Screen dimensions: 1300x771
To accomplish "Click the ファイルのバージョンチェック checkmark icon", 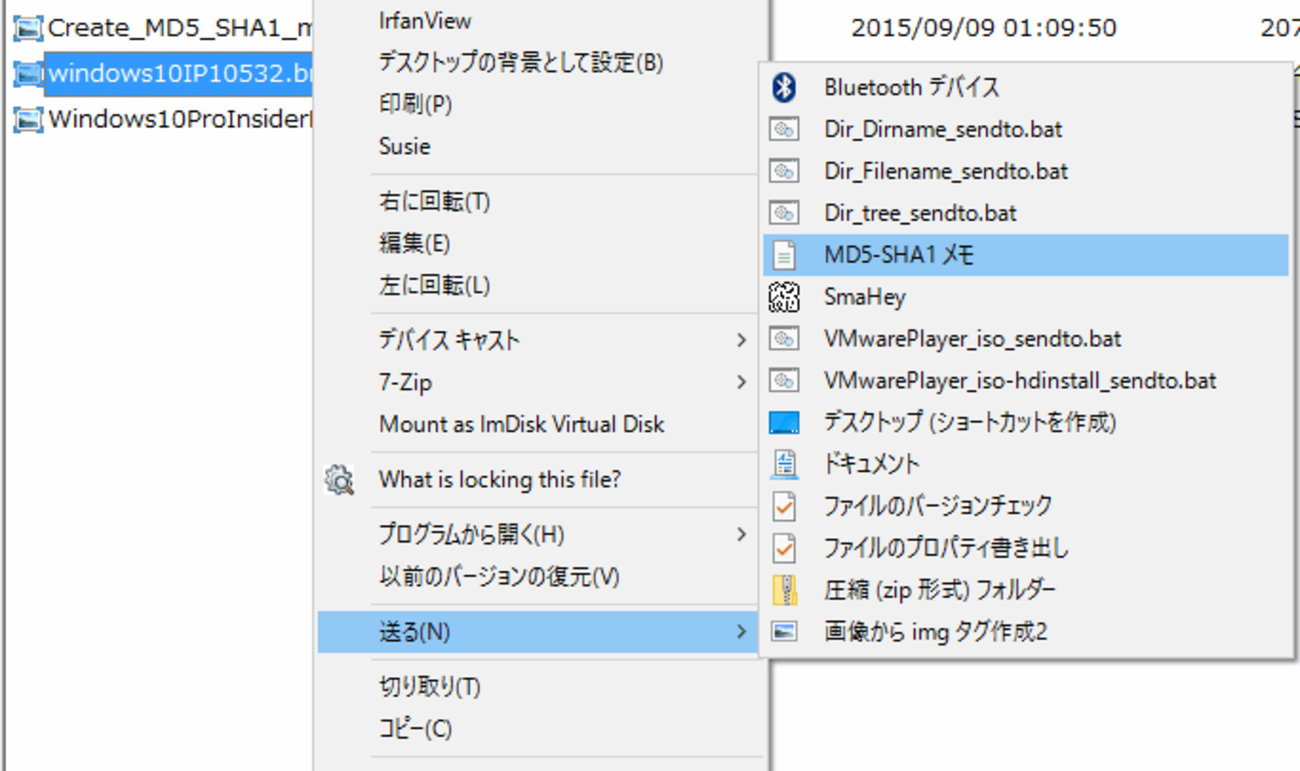I will (785, 506).
